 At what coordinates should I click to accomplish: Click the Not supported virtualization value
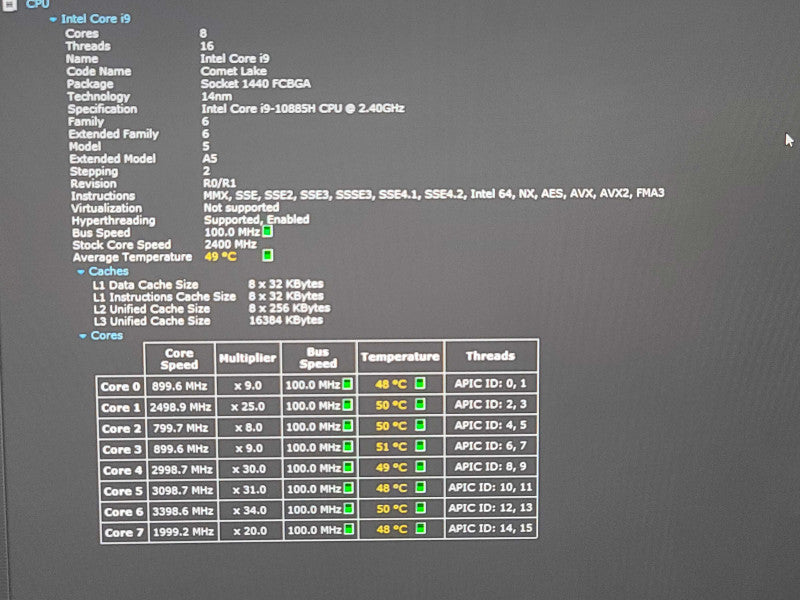click(241, 208)
